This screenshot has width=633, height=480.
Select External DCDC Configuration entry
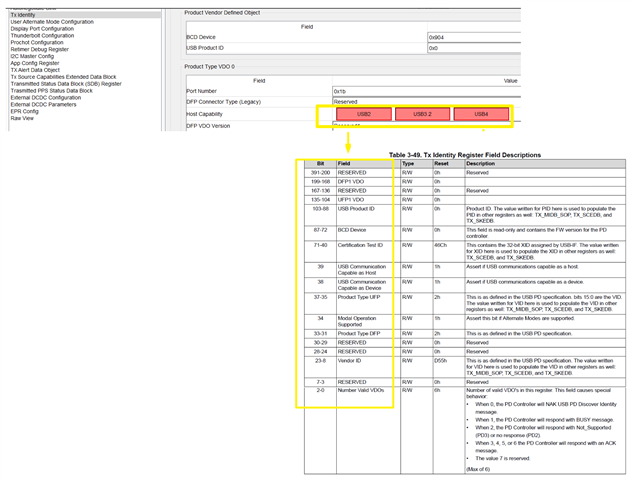coord(46,97)
